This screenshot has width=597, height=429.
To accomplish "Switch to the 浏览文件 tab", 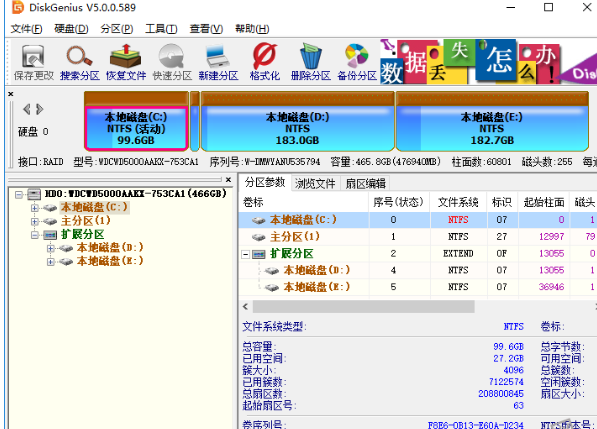I will pos(315,184).
